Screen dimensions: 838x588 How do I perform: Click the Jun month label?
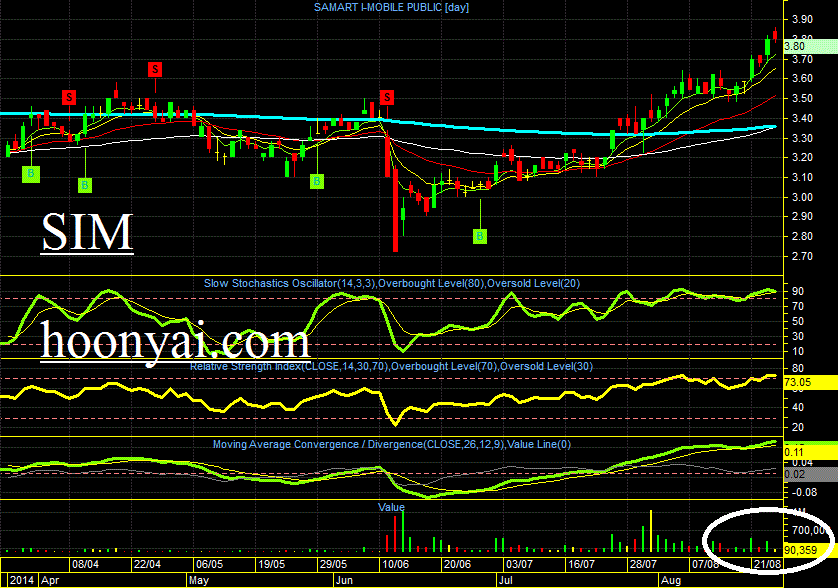[344, 580]
